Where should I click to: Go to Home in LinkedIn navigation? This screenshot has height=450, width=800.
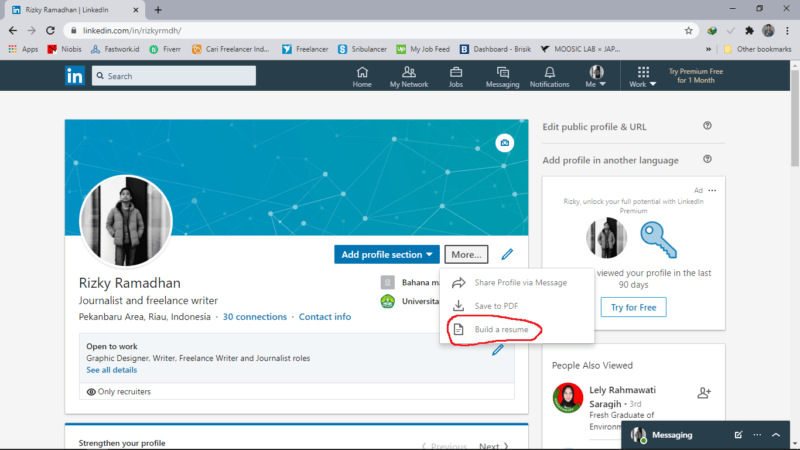click(362, 77)
